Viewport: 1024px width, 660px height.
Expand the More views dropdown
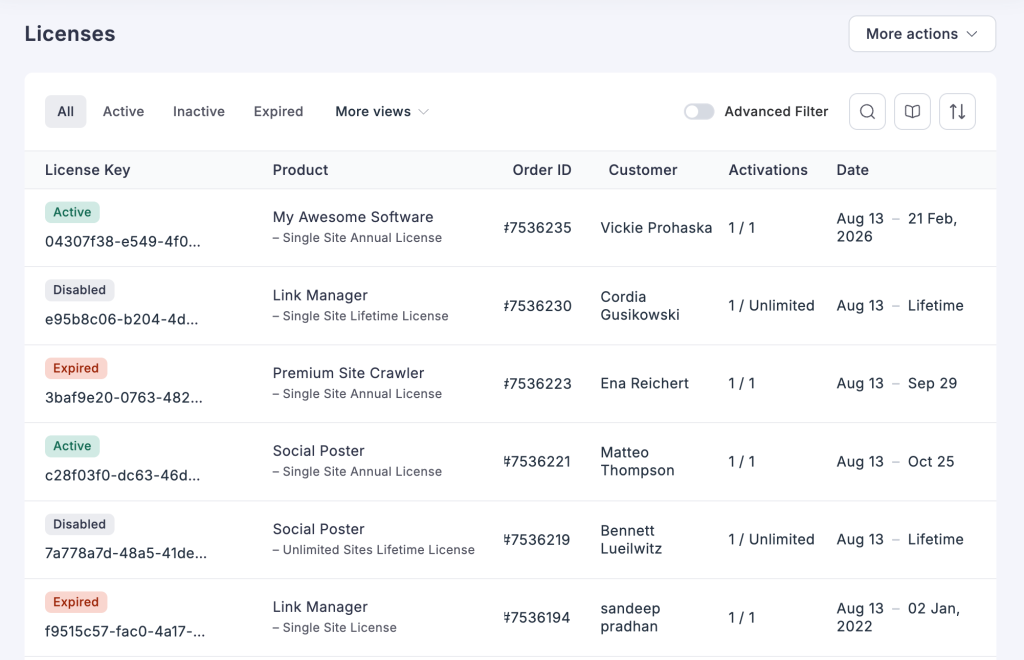[x=381, y=112]
